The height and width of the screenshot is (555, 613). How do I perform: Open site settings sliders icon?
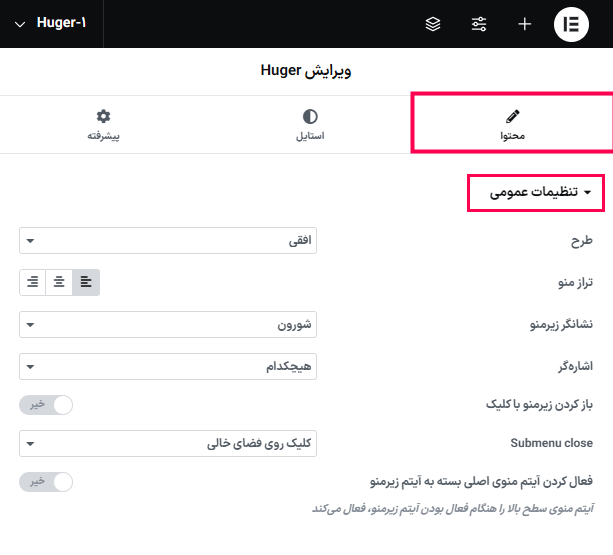tap(479, 24)
